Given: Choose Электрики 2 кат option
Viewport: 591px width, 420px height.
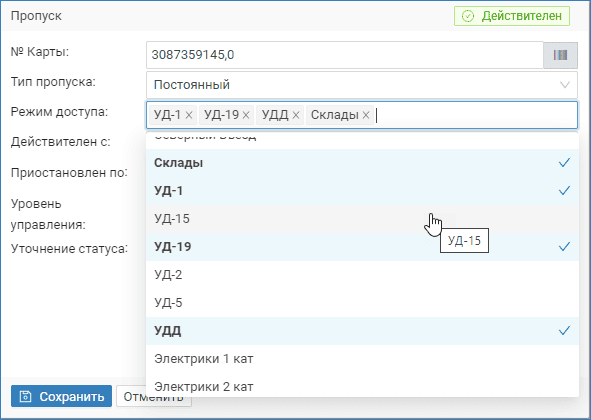Looking at the screenshot, I should pos(362,385).
